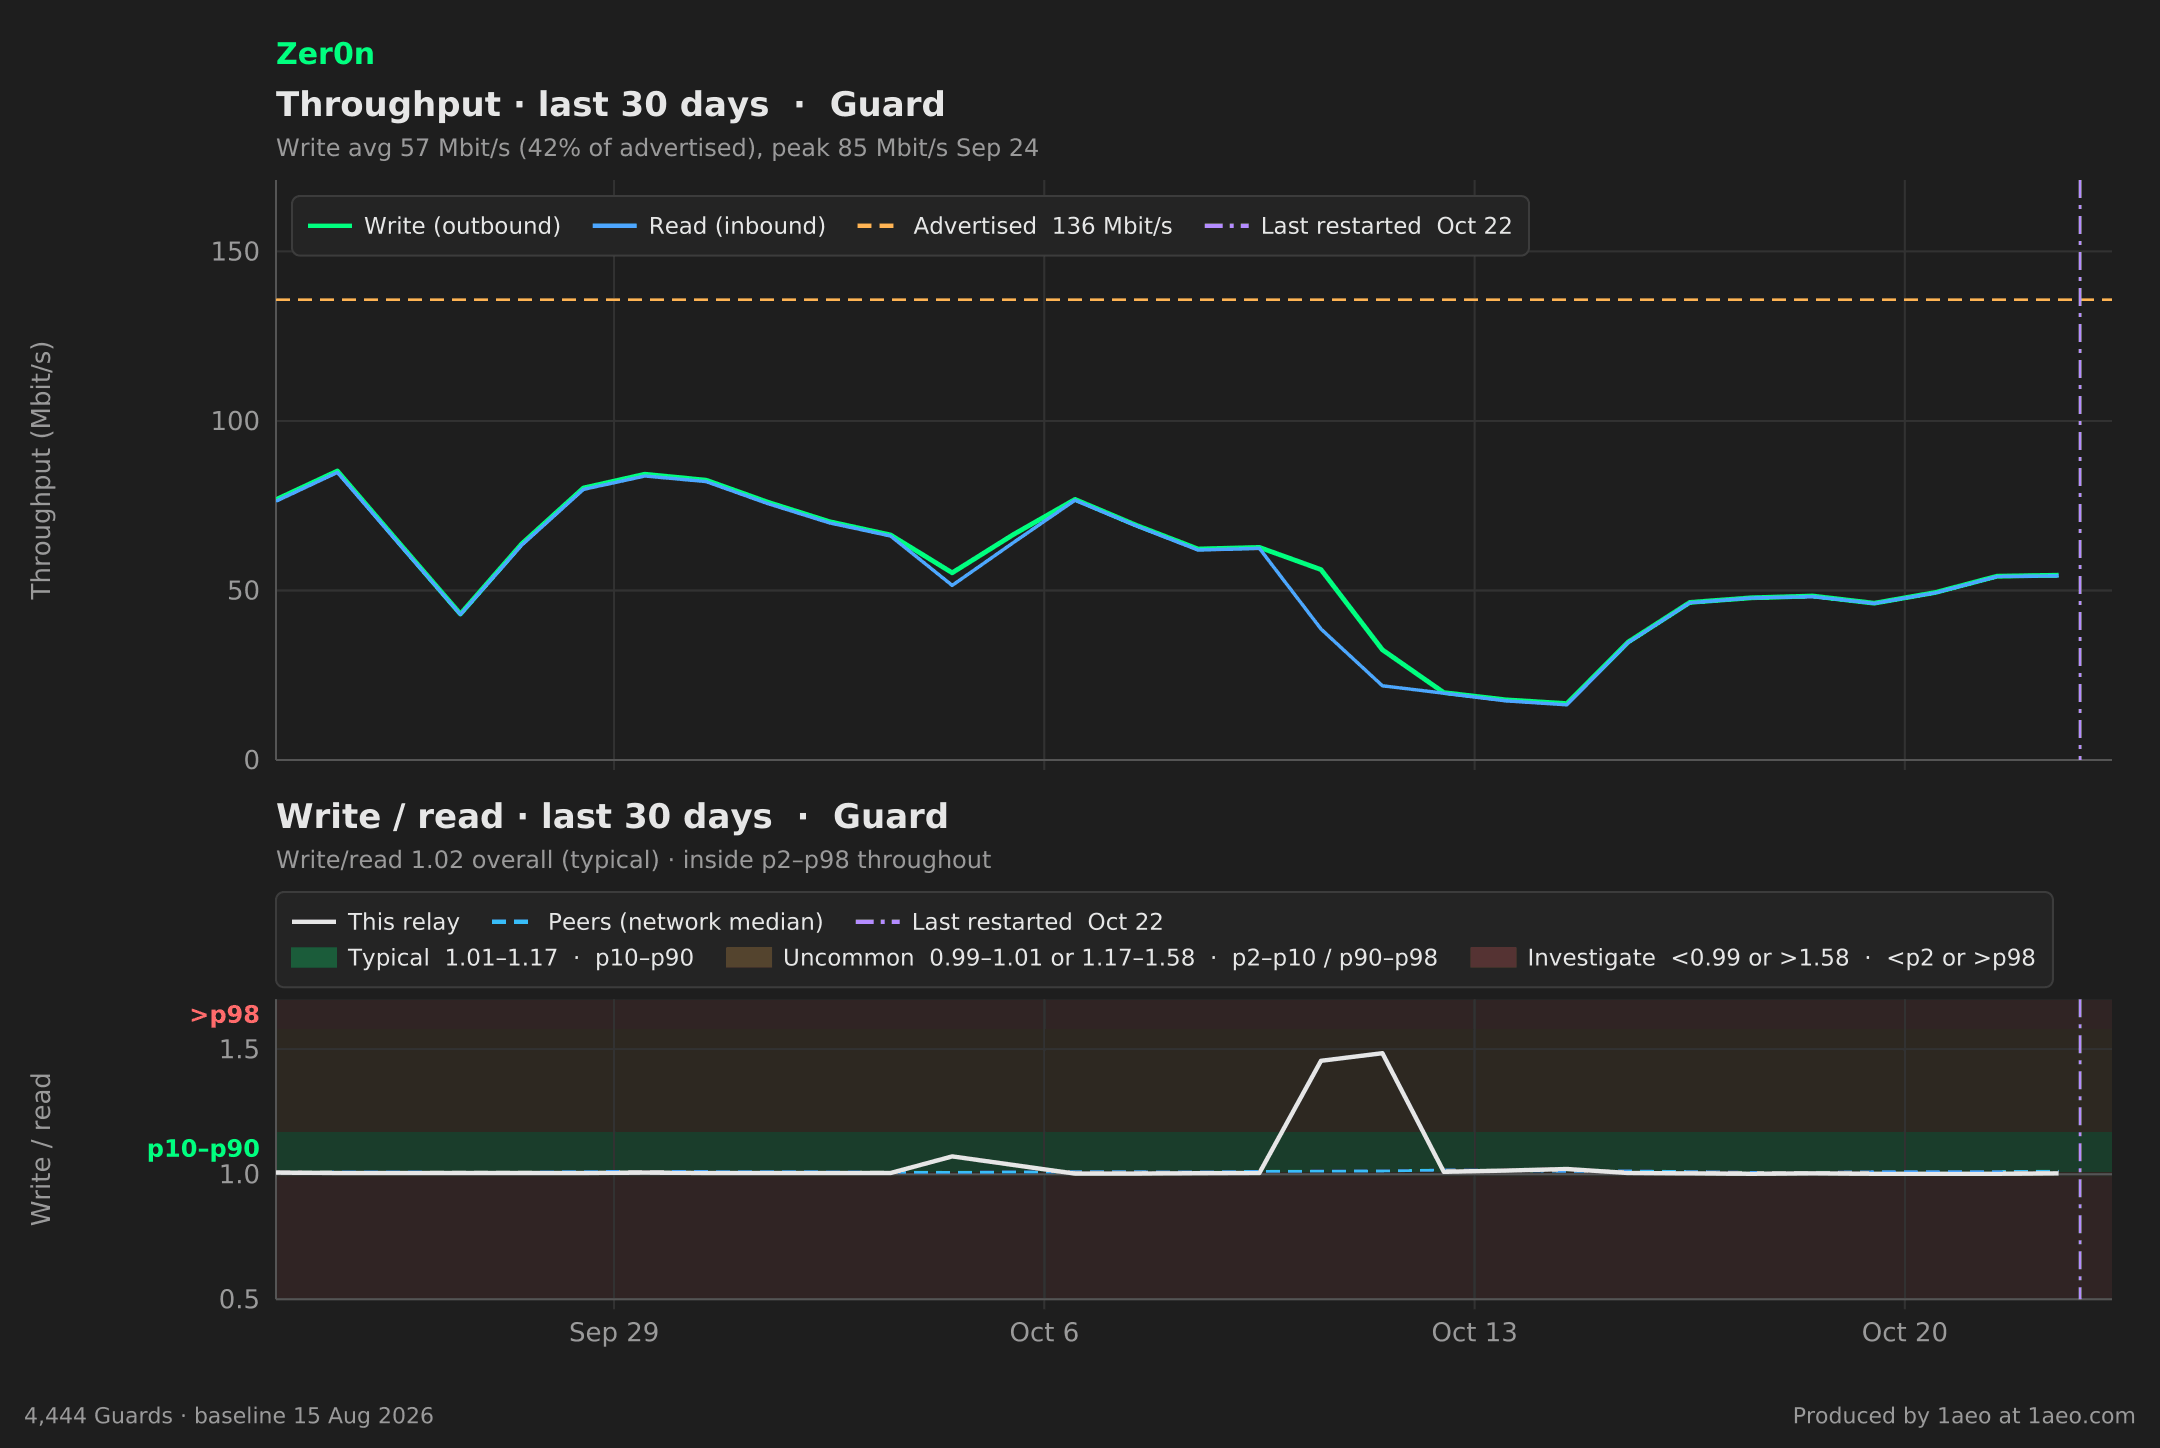Screen dimensions: 2160x1448
Task: Click the Throughput · last 30 days title
Action: (610, 105)
